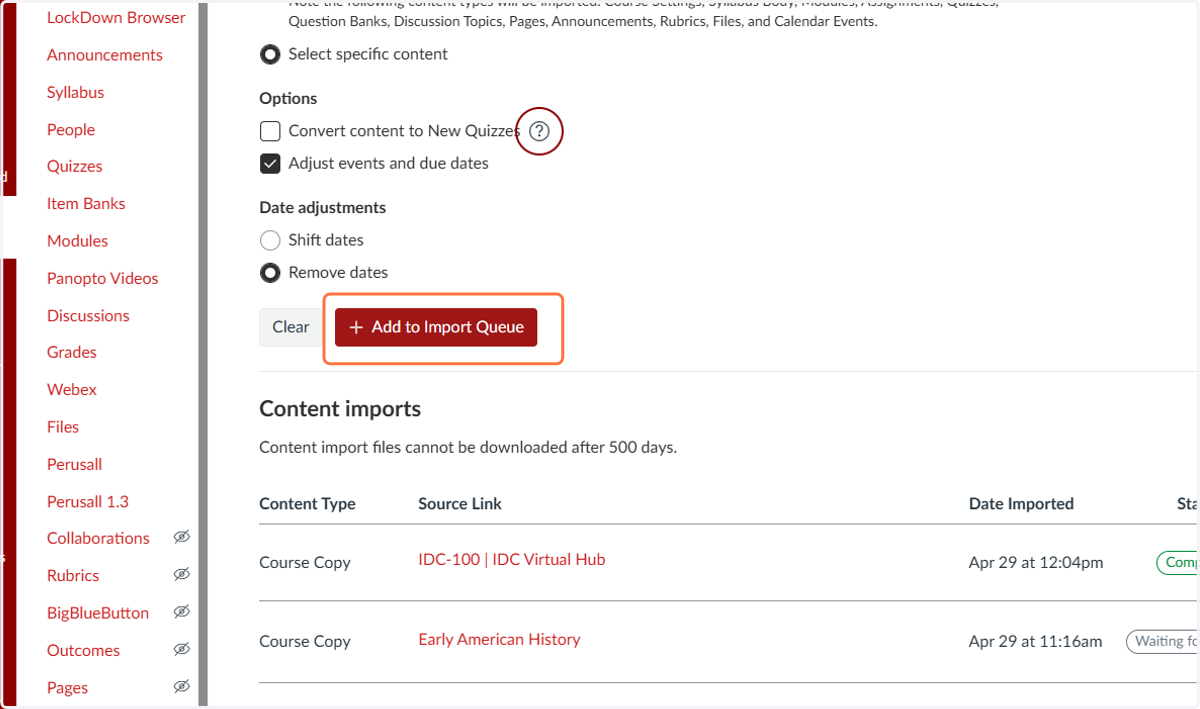
Task: Click the 500 days download notice text
Action: point(468,447)
